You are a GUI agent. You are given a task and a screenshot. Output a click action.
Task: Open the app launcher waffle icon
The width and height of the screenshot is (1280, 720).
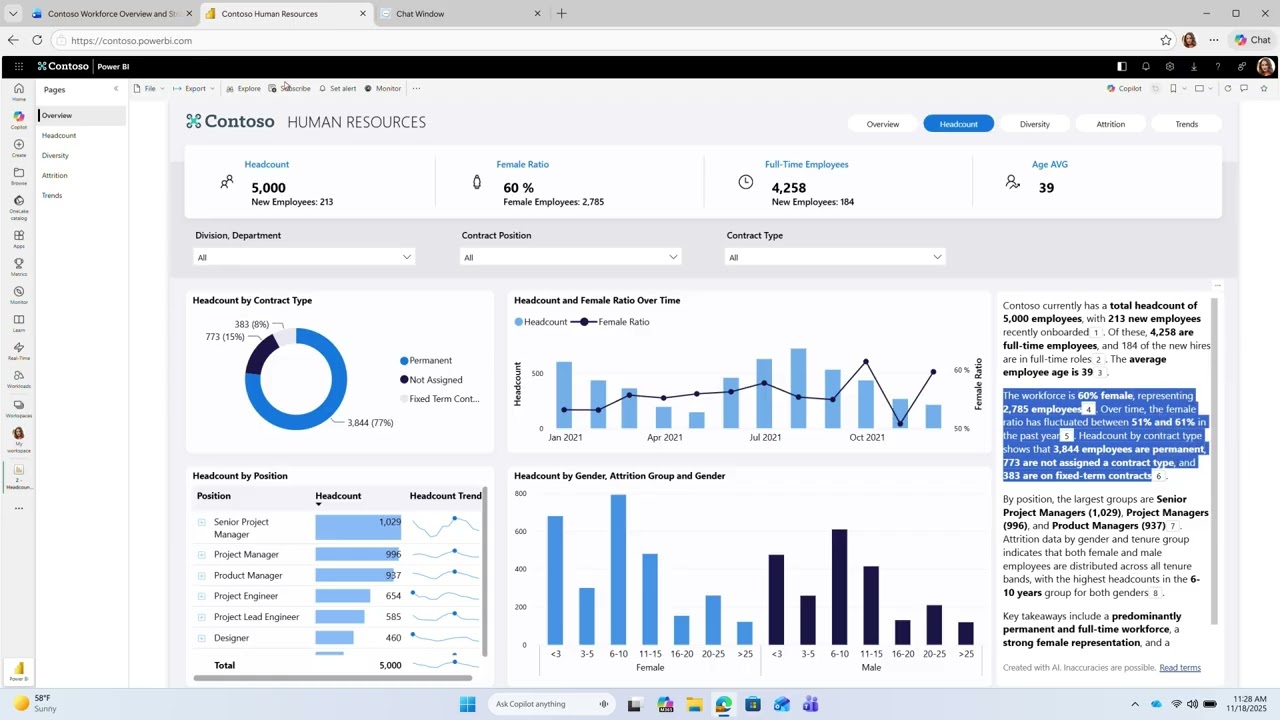(x=18, y=67)
